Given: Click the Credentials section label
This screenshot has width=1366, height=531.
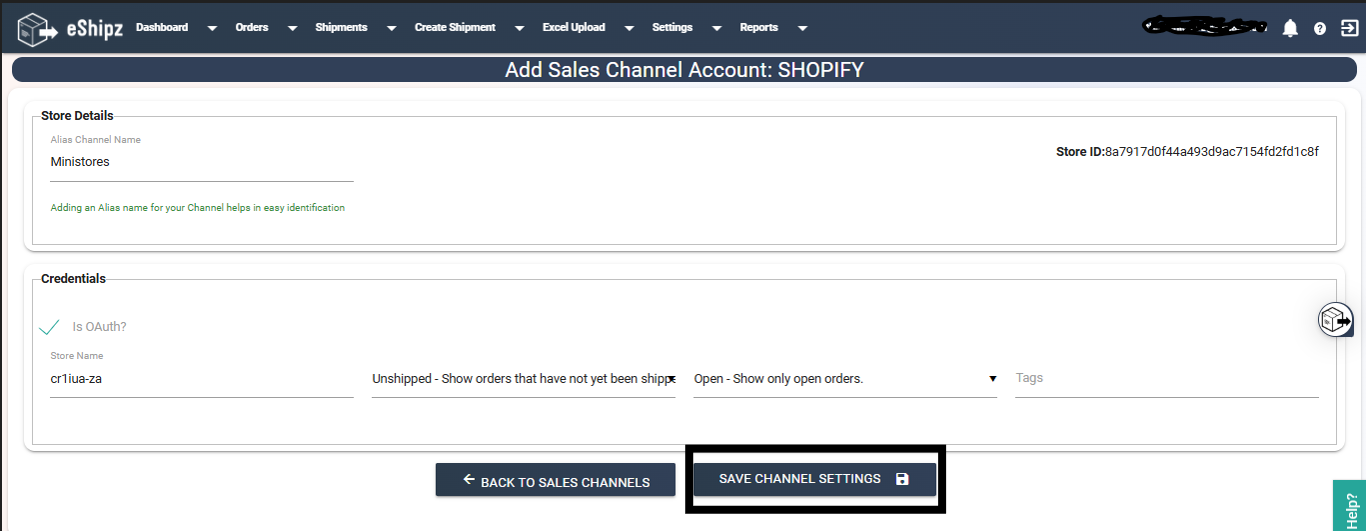Looking at the screenshot, I should point(73,279).
